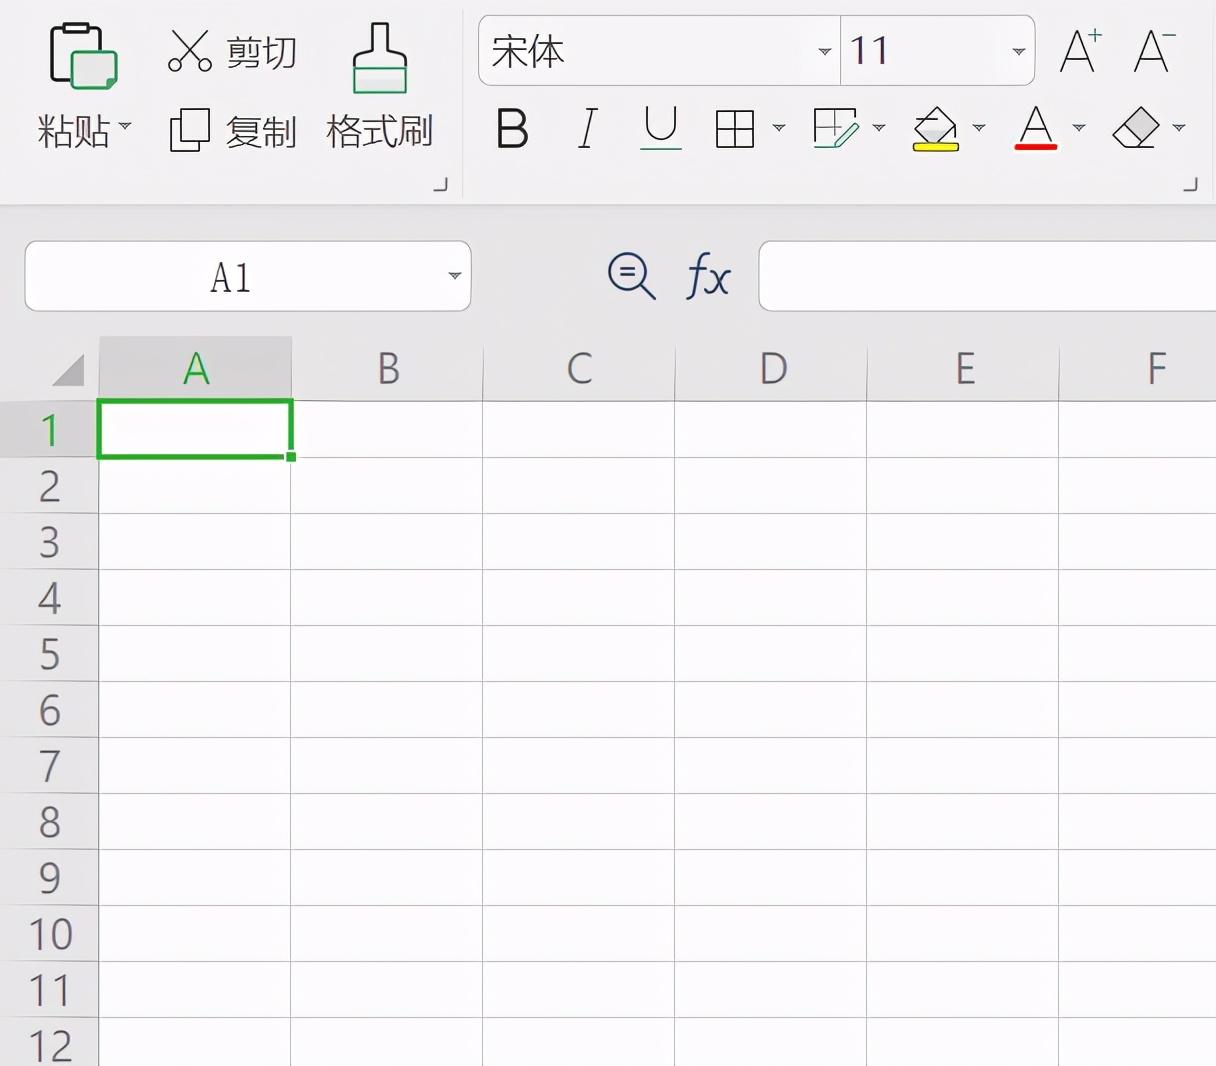Select row 6 header
The image size is (1216, 1066).
[49, 710]
